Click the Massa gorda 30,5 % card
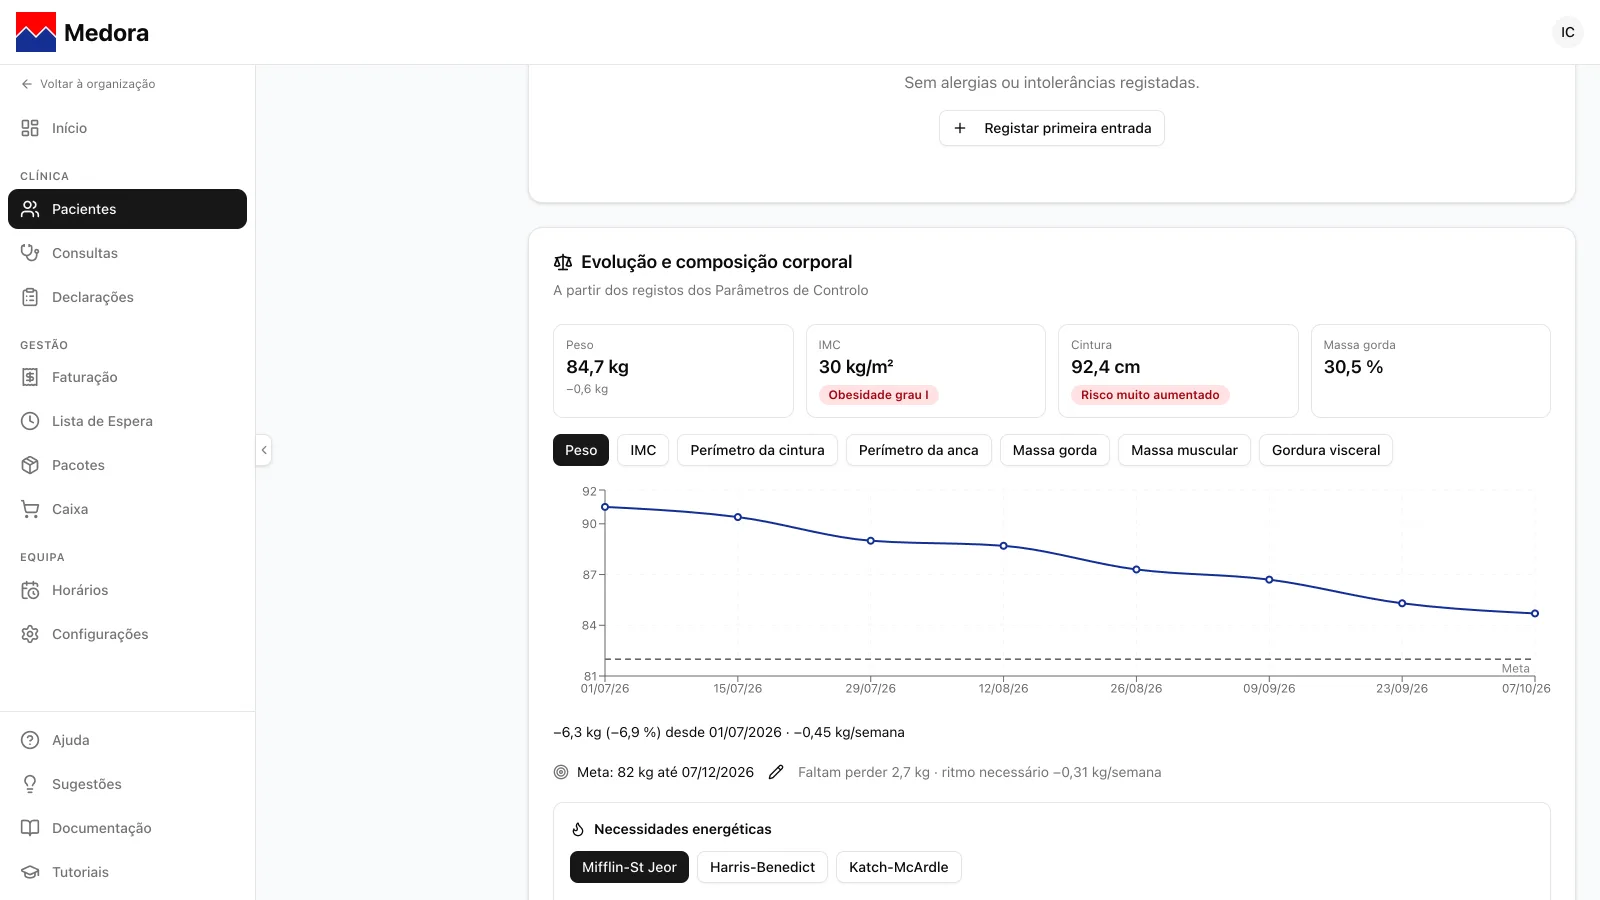Viewport: 1600px width, 900px height. (x=1431, y=371)
